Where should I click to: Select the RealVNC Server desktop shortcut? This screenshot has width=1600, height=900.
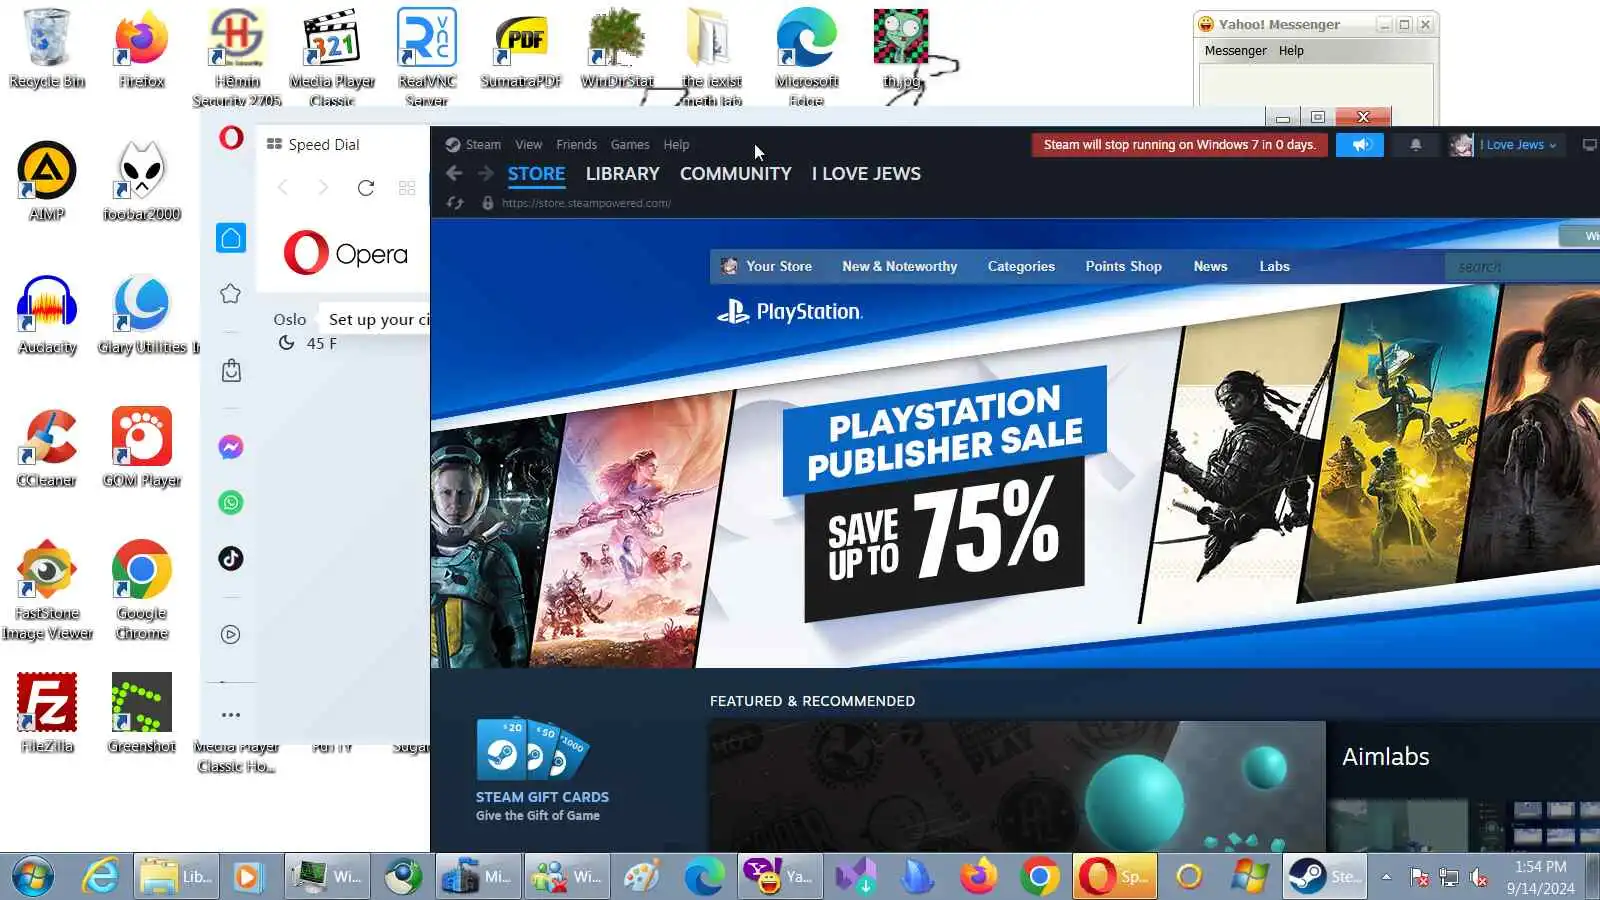[x=427, y=57]
